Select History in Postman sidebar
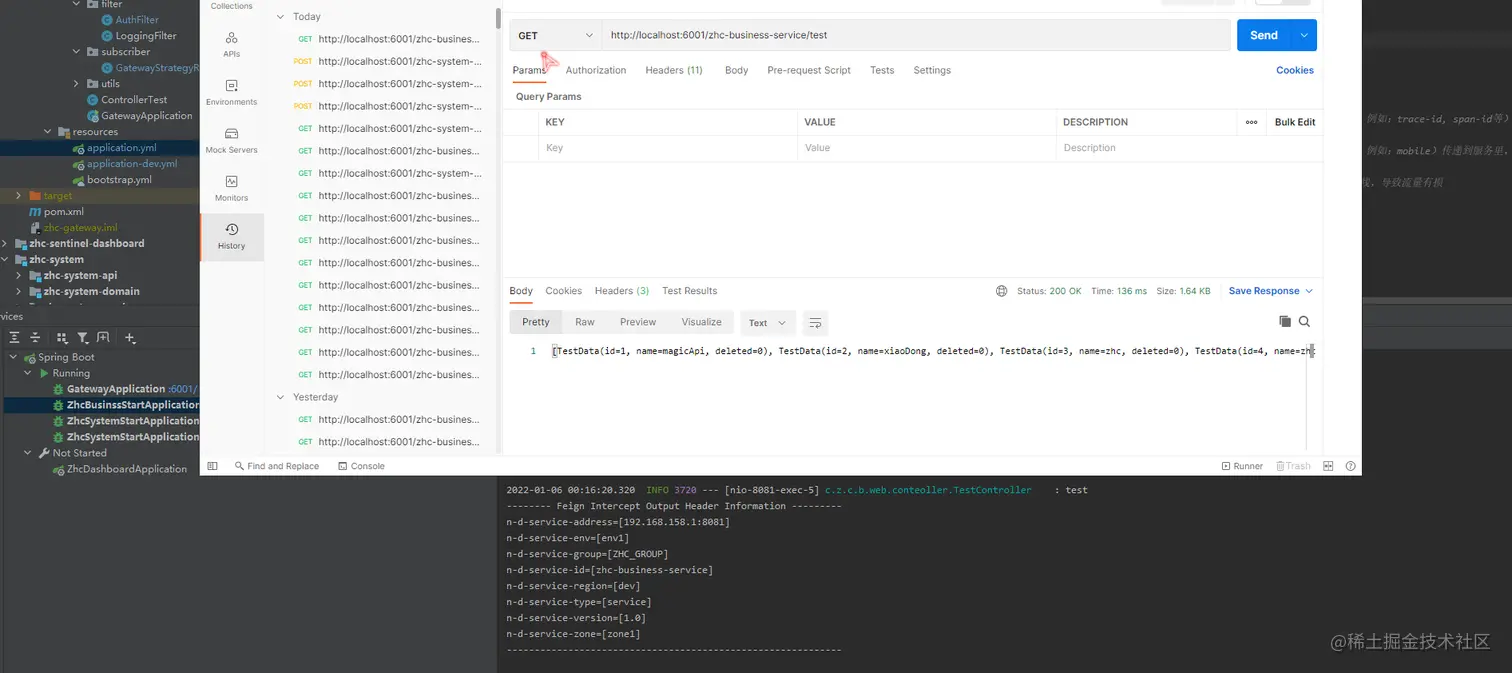 [231, 237]
